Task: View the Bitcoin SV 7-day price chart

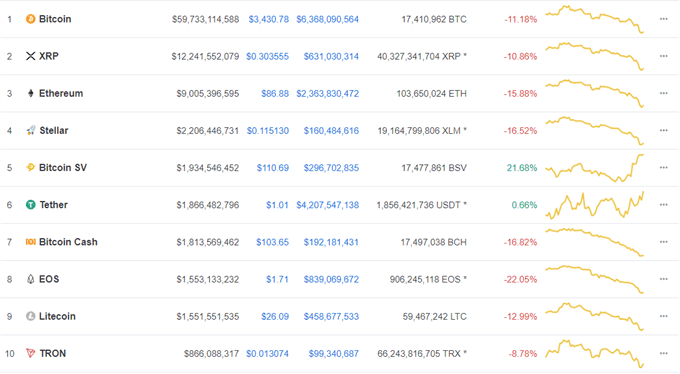Action: (x=595, y=168)
